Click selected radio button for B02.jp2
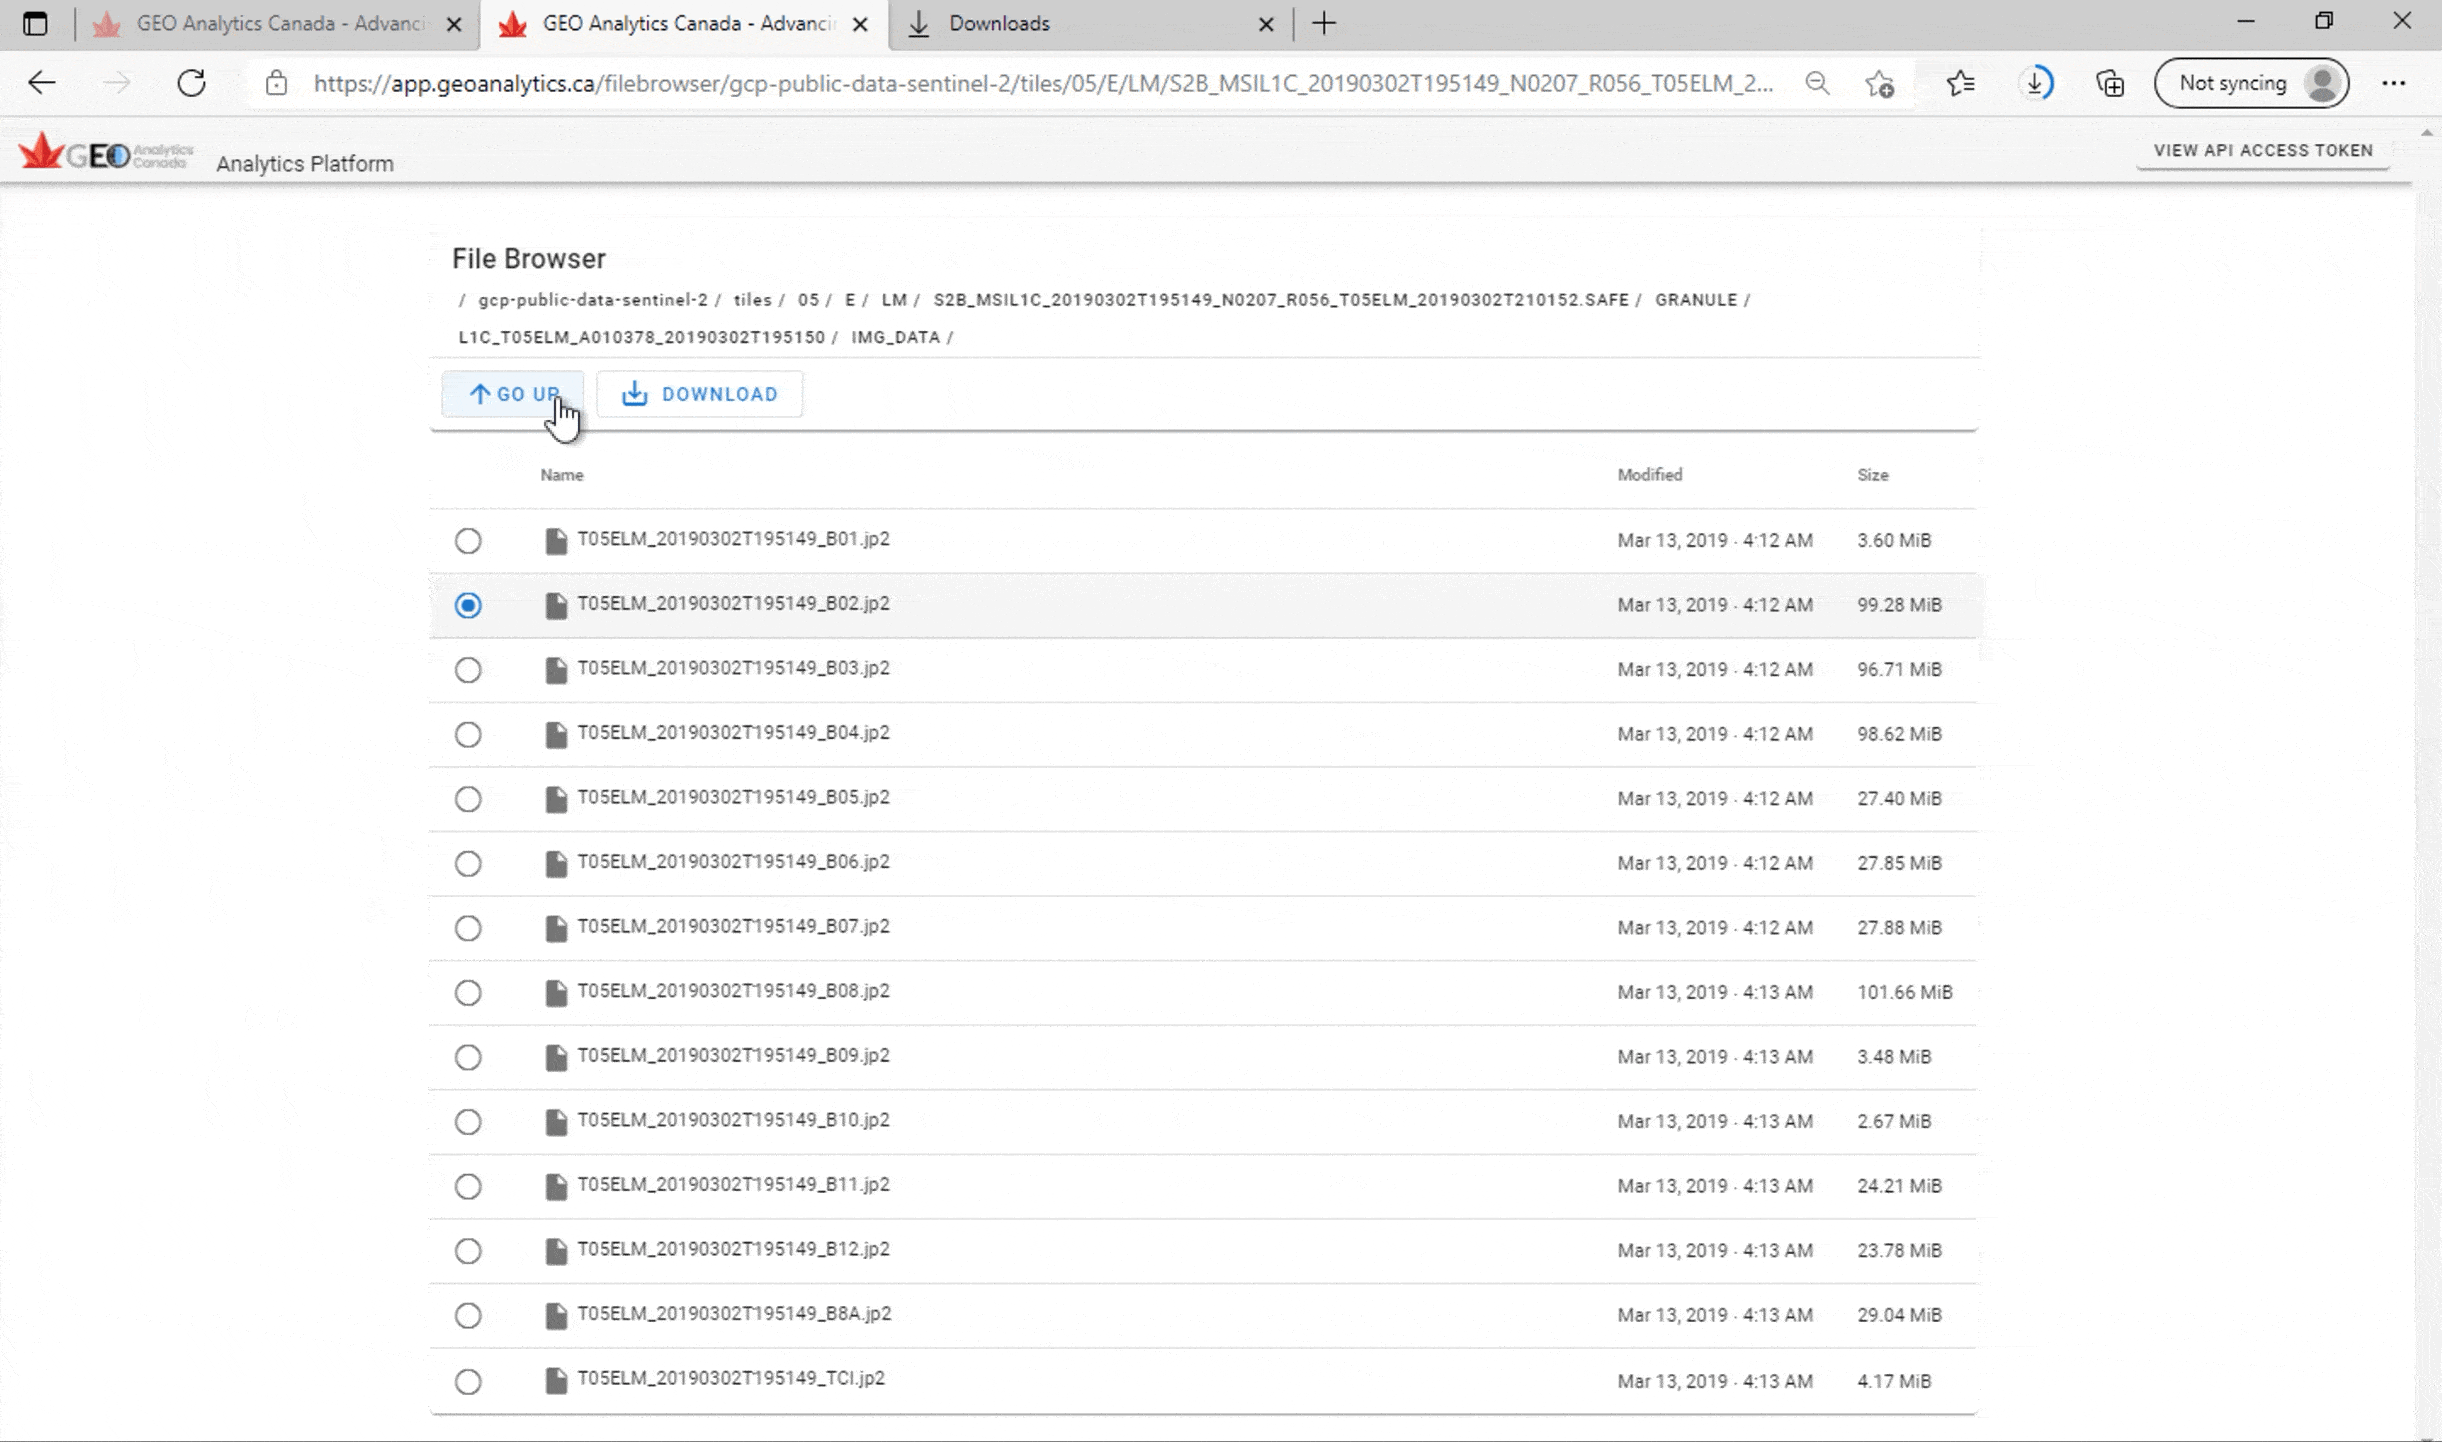Viewport: 2442px width, 1442px height. [x=468, y=605]
